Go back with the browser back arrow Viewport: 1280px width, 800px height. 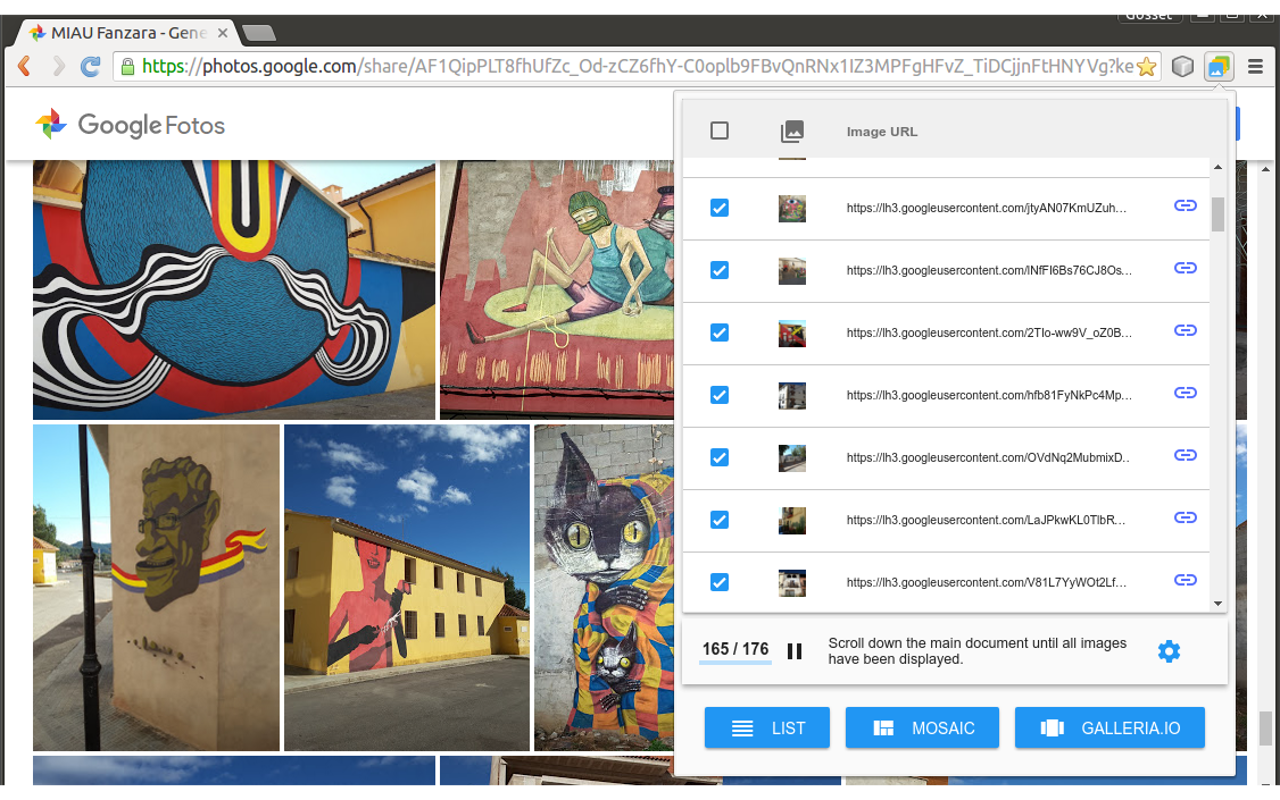[24, 67]
